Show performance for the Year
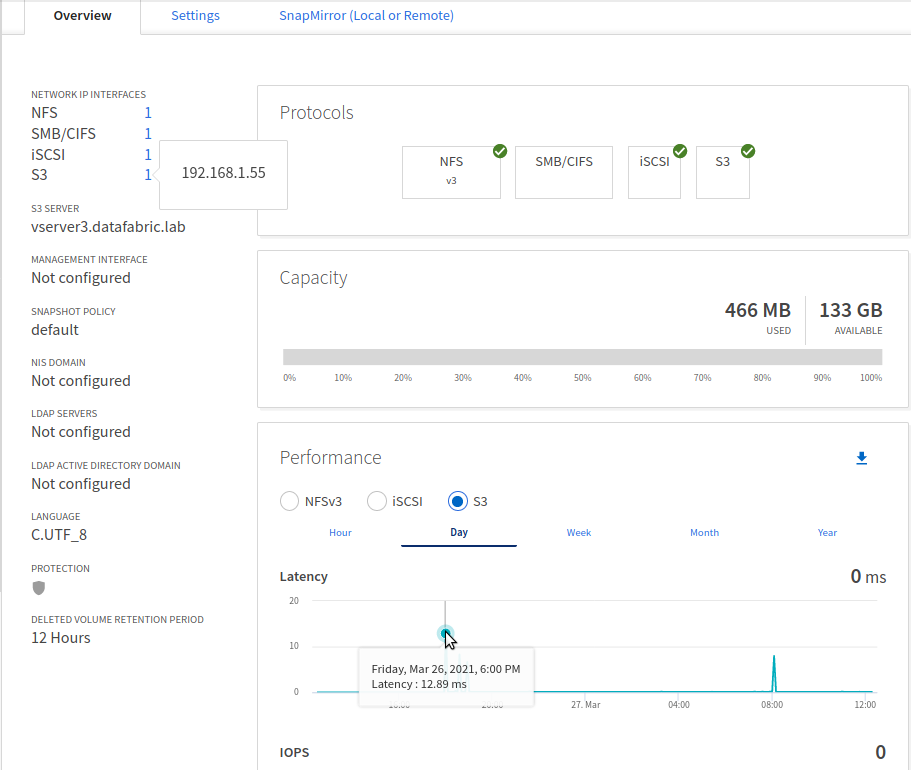 click(x=827, y=532)
